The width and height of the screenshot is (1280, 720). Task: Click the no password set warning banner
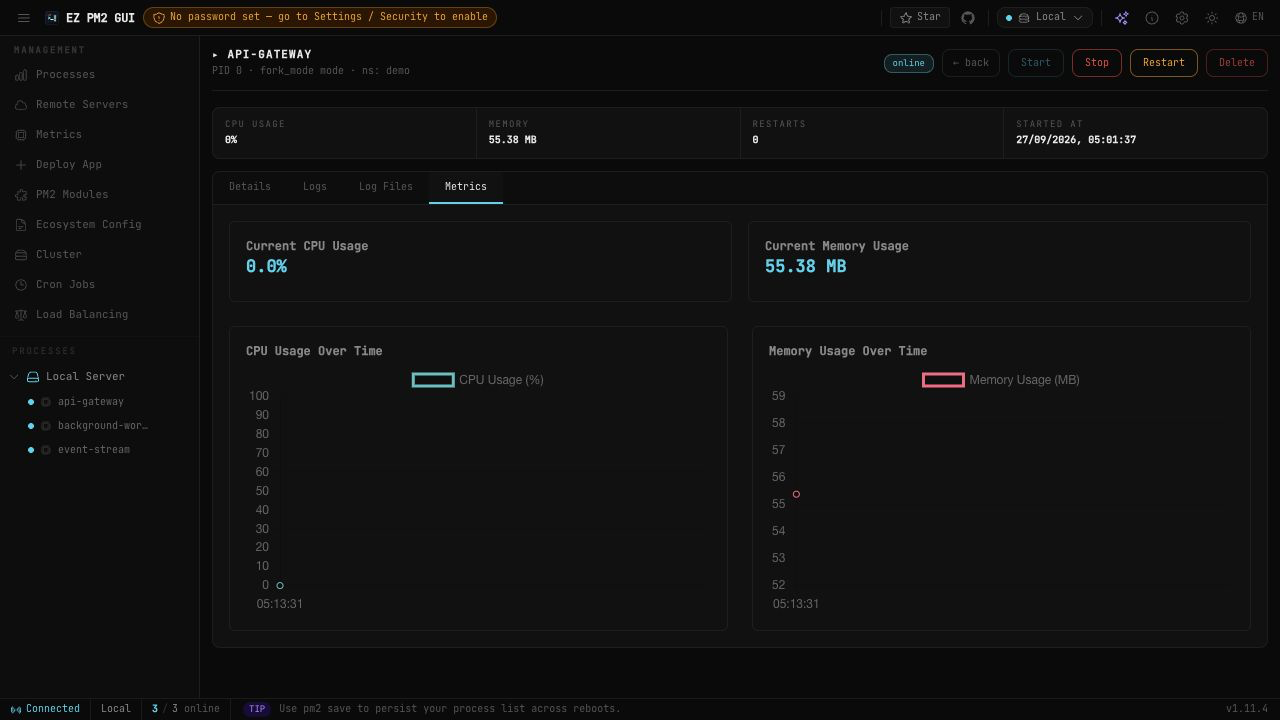click(x=320, y=17)
